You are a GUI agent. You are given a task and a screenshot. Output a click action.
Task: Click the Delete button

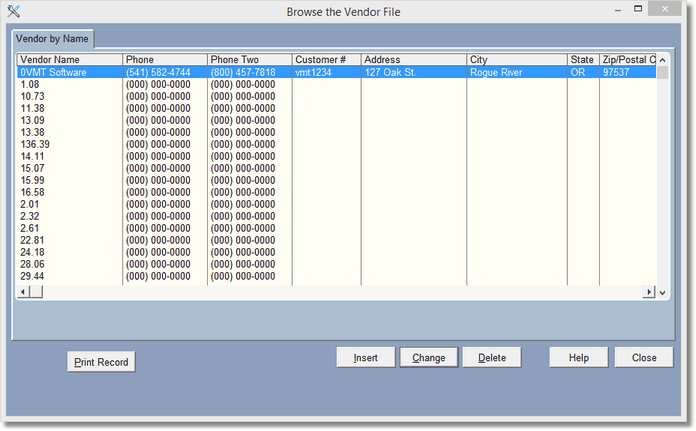point(492,357)
